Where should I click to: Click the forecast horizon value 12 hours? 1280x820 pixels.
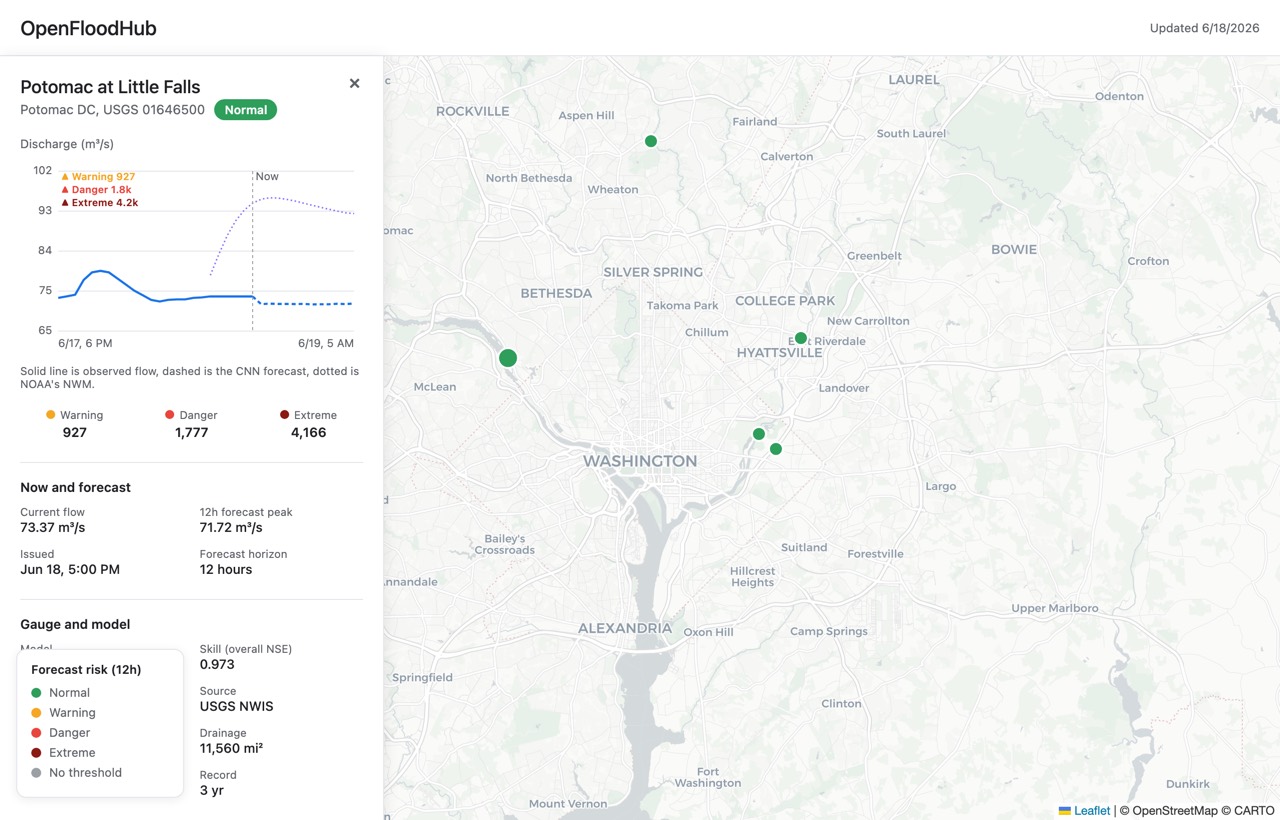pos(226,570)
